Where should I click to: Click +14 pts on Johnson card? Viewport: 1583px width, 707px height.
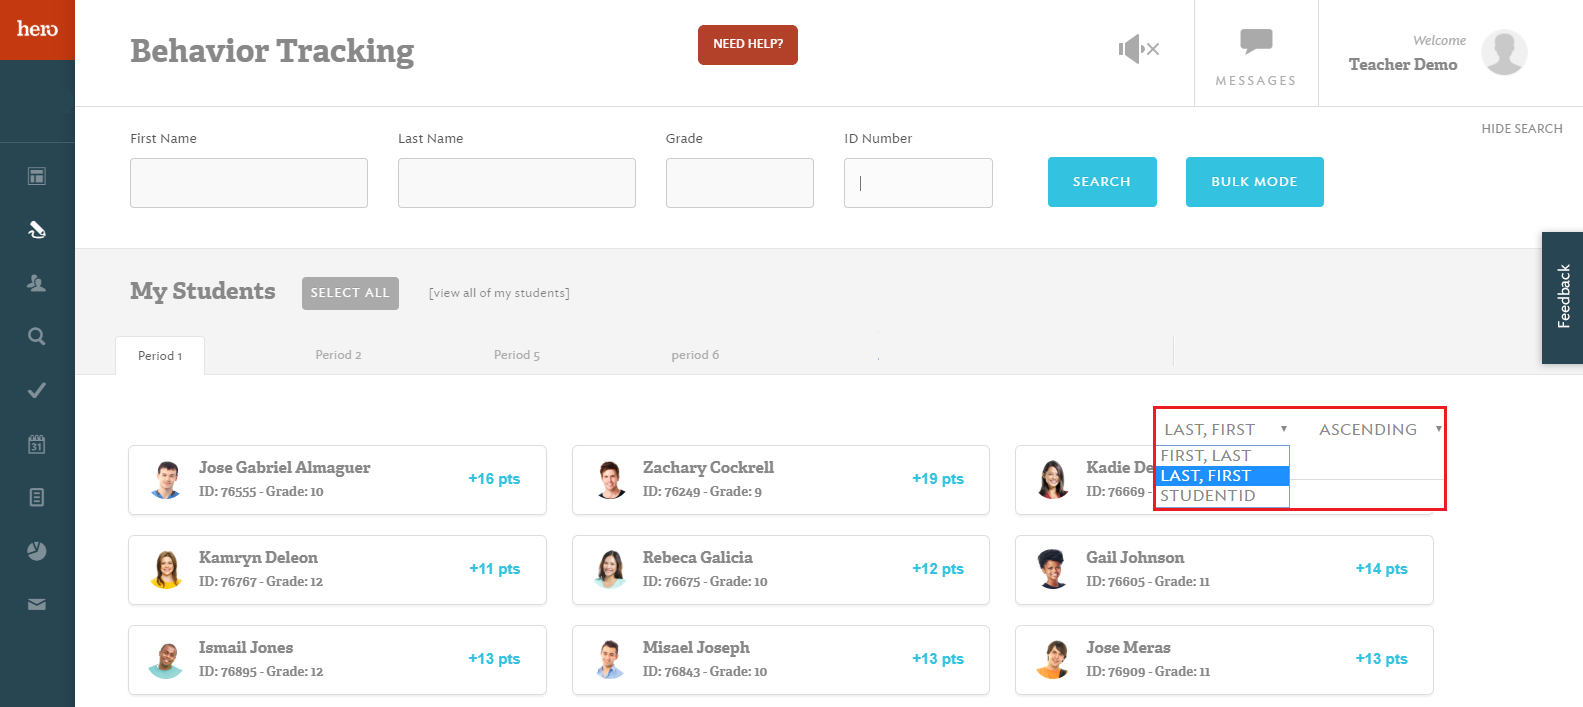1381,569
